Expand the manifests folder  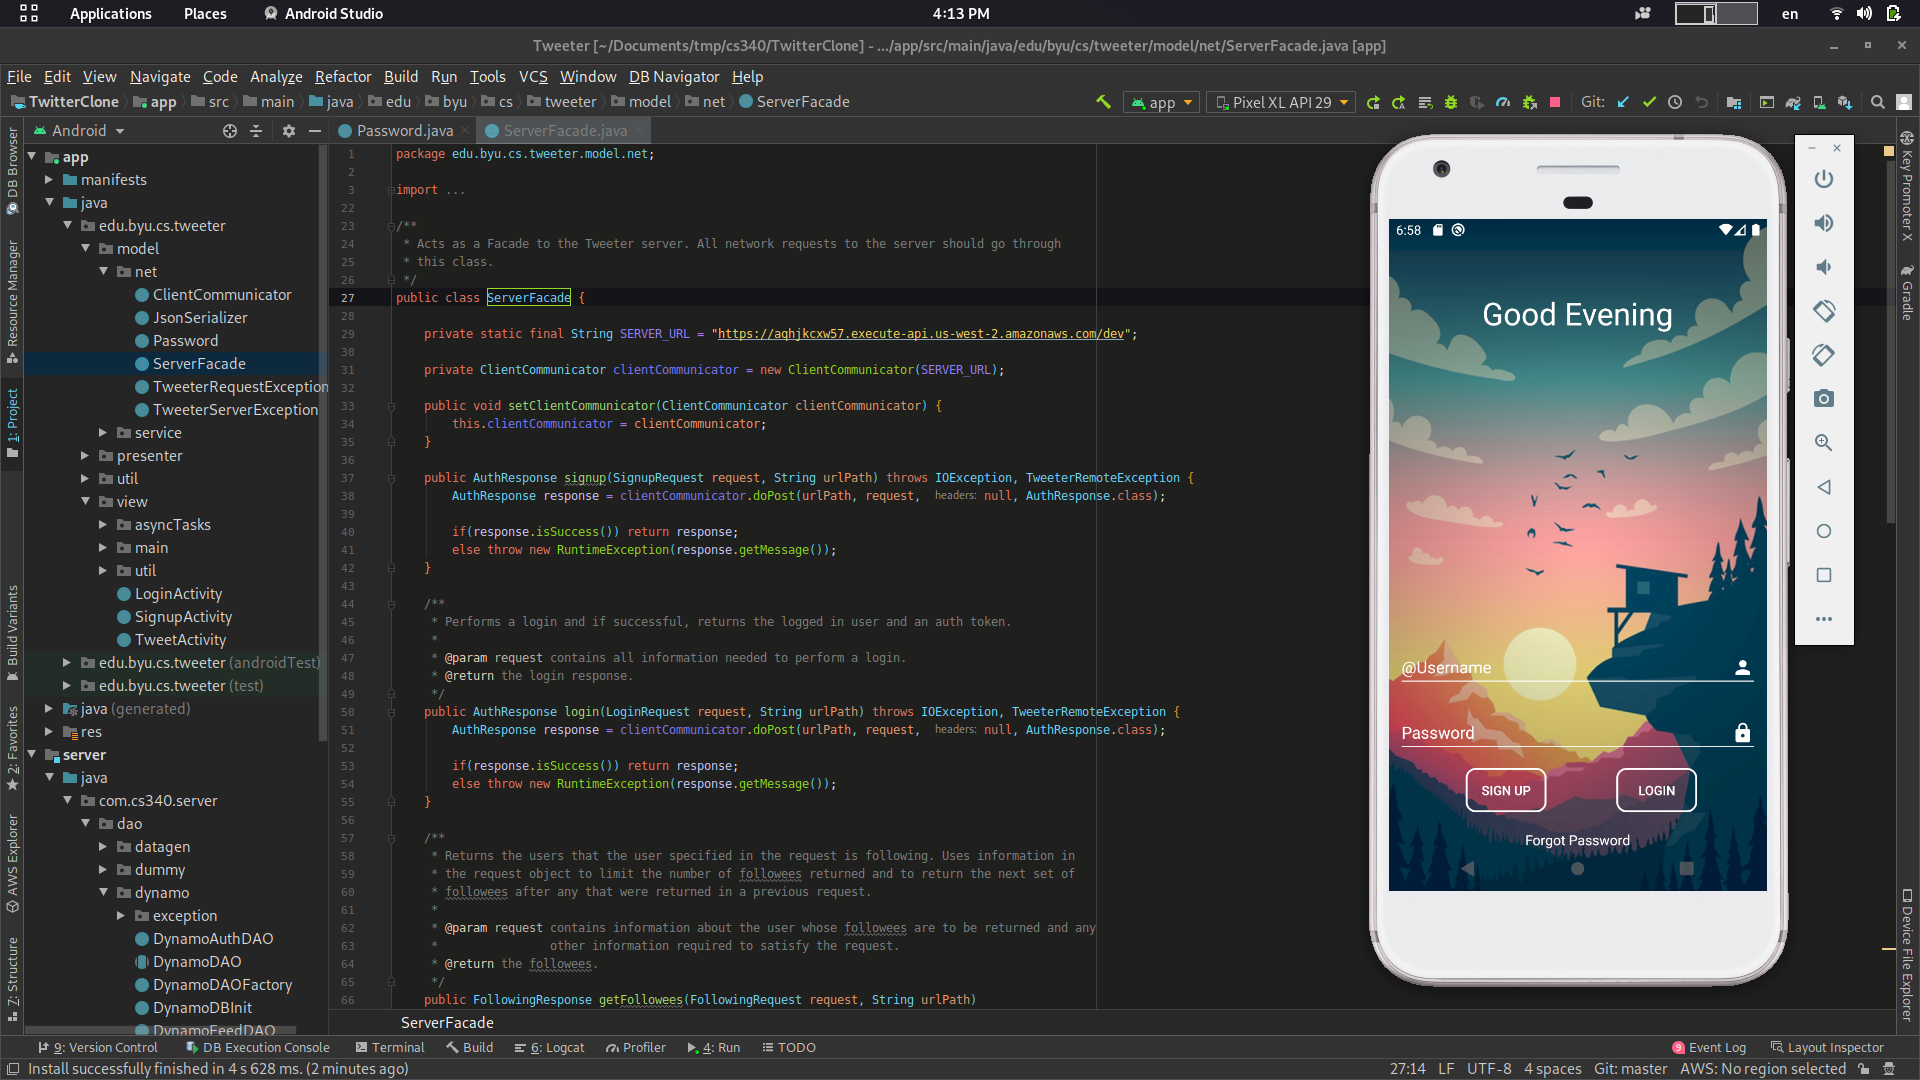(x=49, y=180)
